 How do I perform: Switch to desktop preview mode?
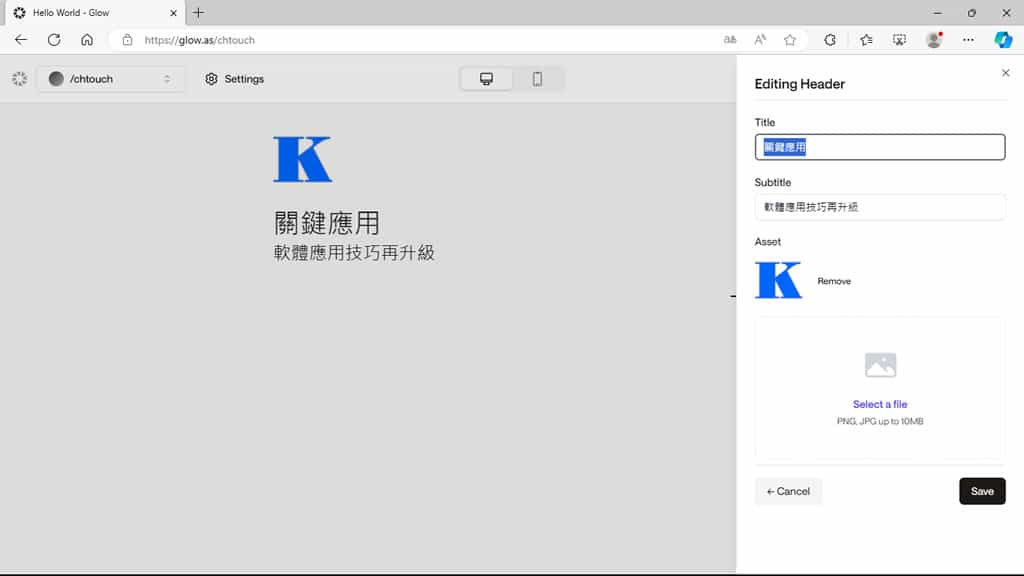486,79
